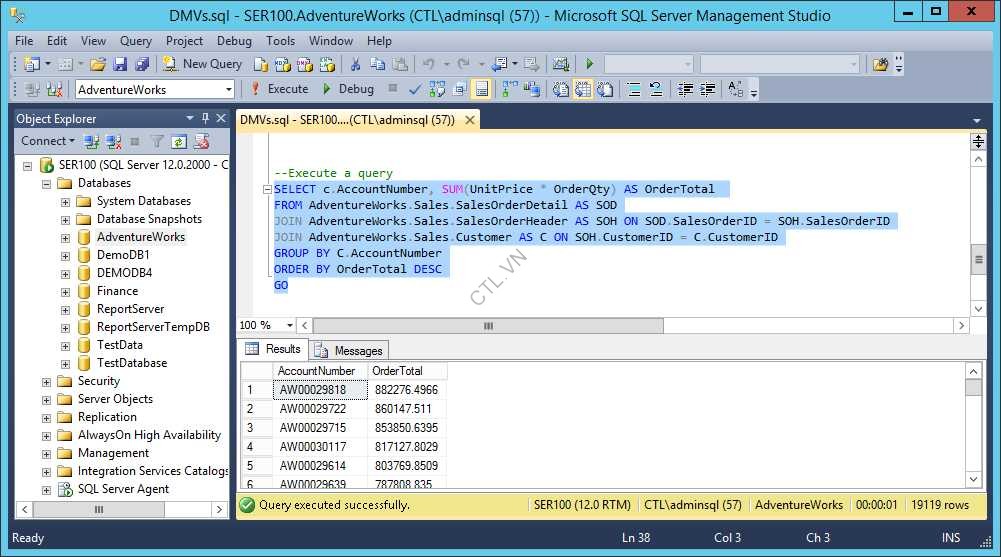The height and width of the screenshot is (557, 1001).
Task: Open the Connect button in Object Explorer
Action: pyautogui.click(x=43, y=142)
